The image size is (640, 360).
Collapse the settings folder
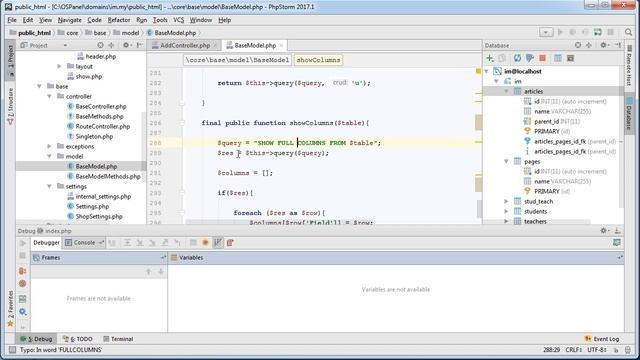click(x=49, y=186)
